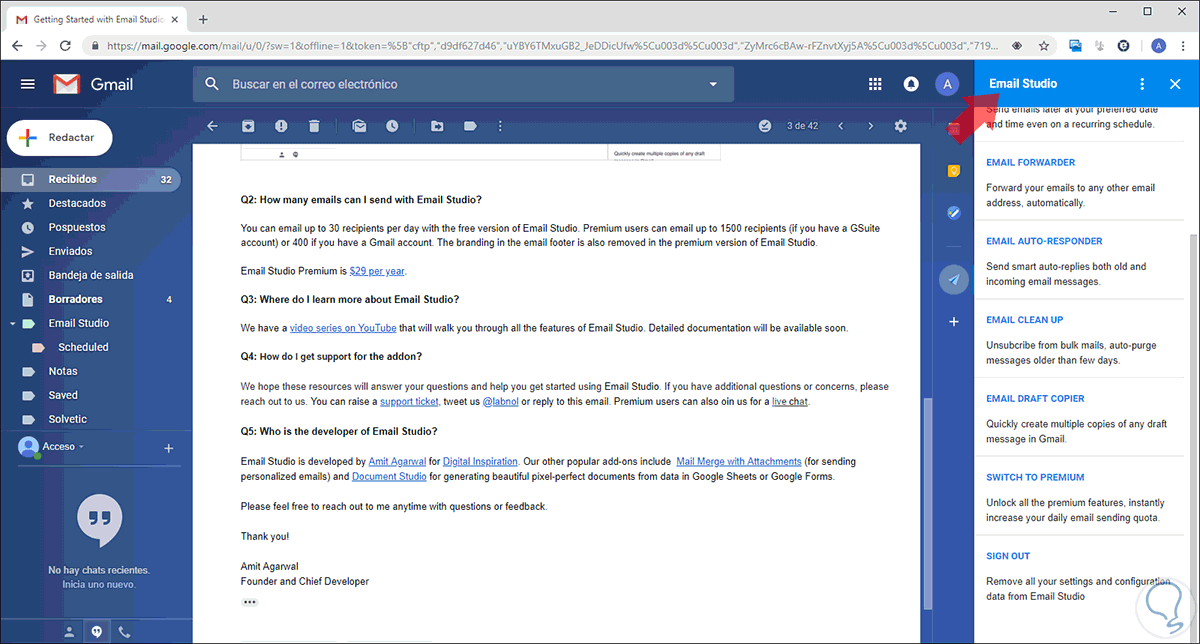Select Email Draft Copier option
Image resolution: width=1200 pixels, height=644 pixels.
(1035, 399)
